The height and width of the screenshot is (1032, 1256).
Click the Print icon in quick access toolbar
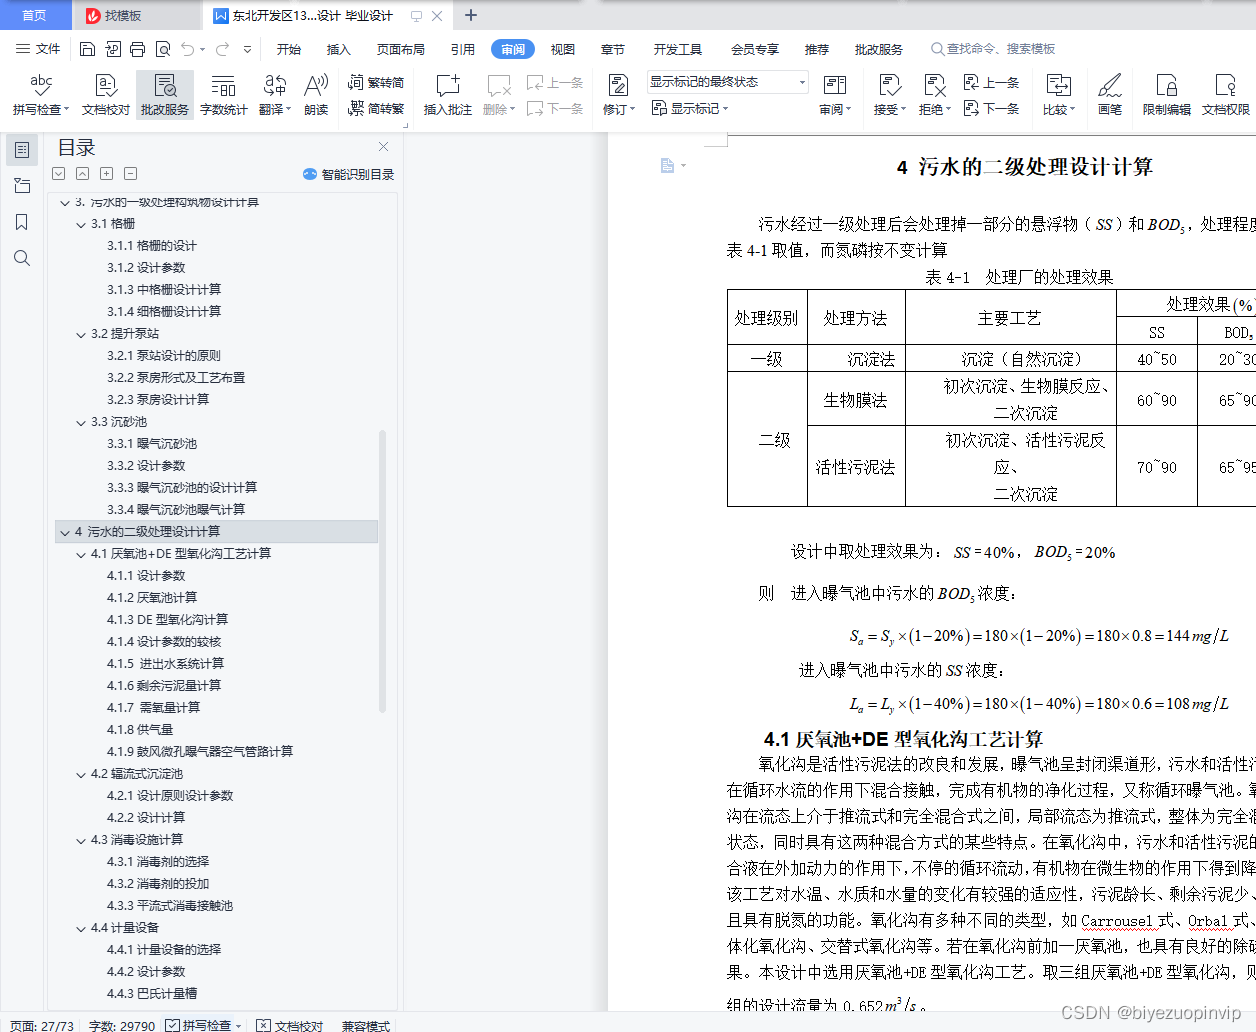click(x=137, y=49)
